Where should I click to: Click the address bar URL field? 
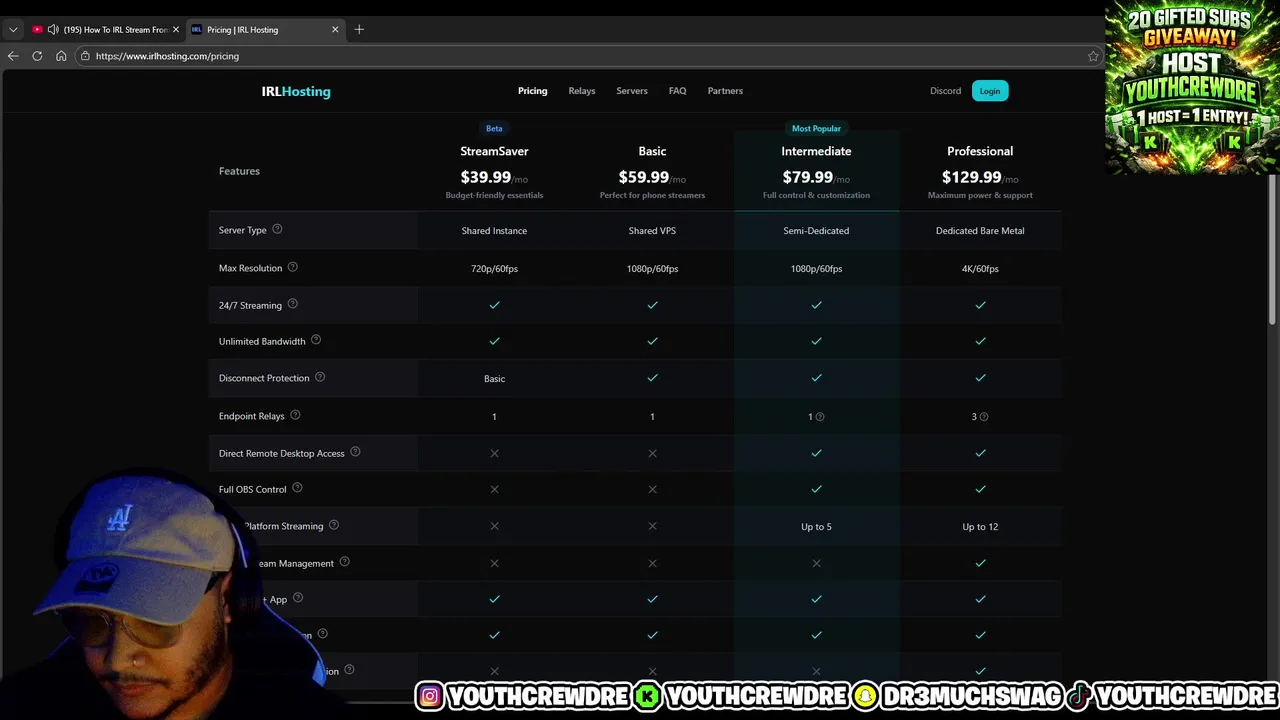(590, 56)
